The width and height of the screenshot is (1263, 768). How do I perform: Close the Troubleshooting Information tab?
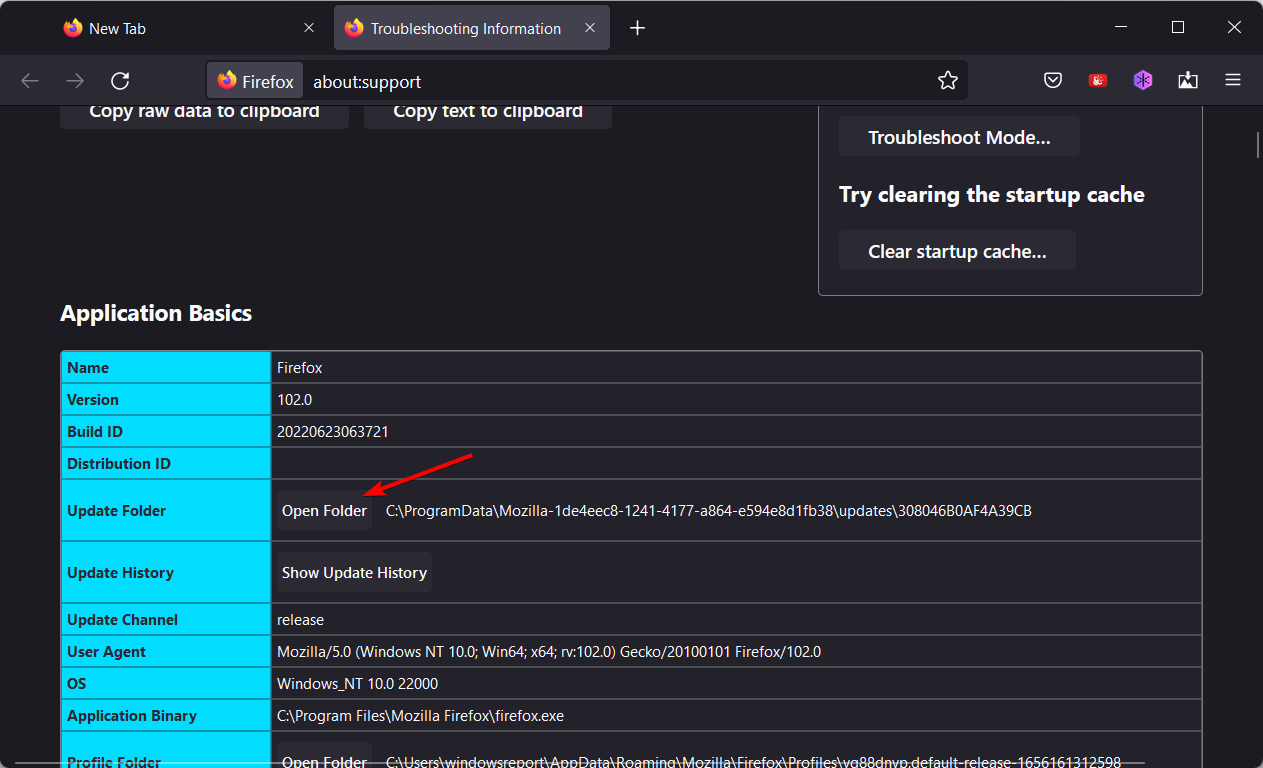pyautogui.click(x=591, y=28)
